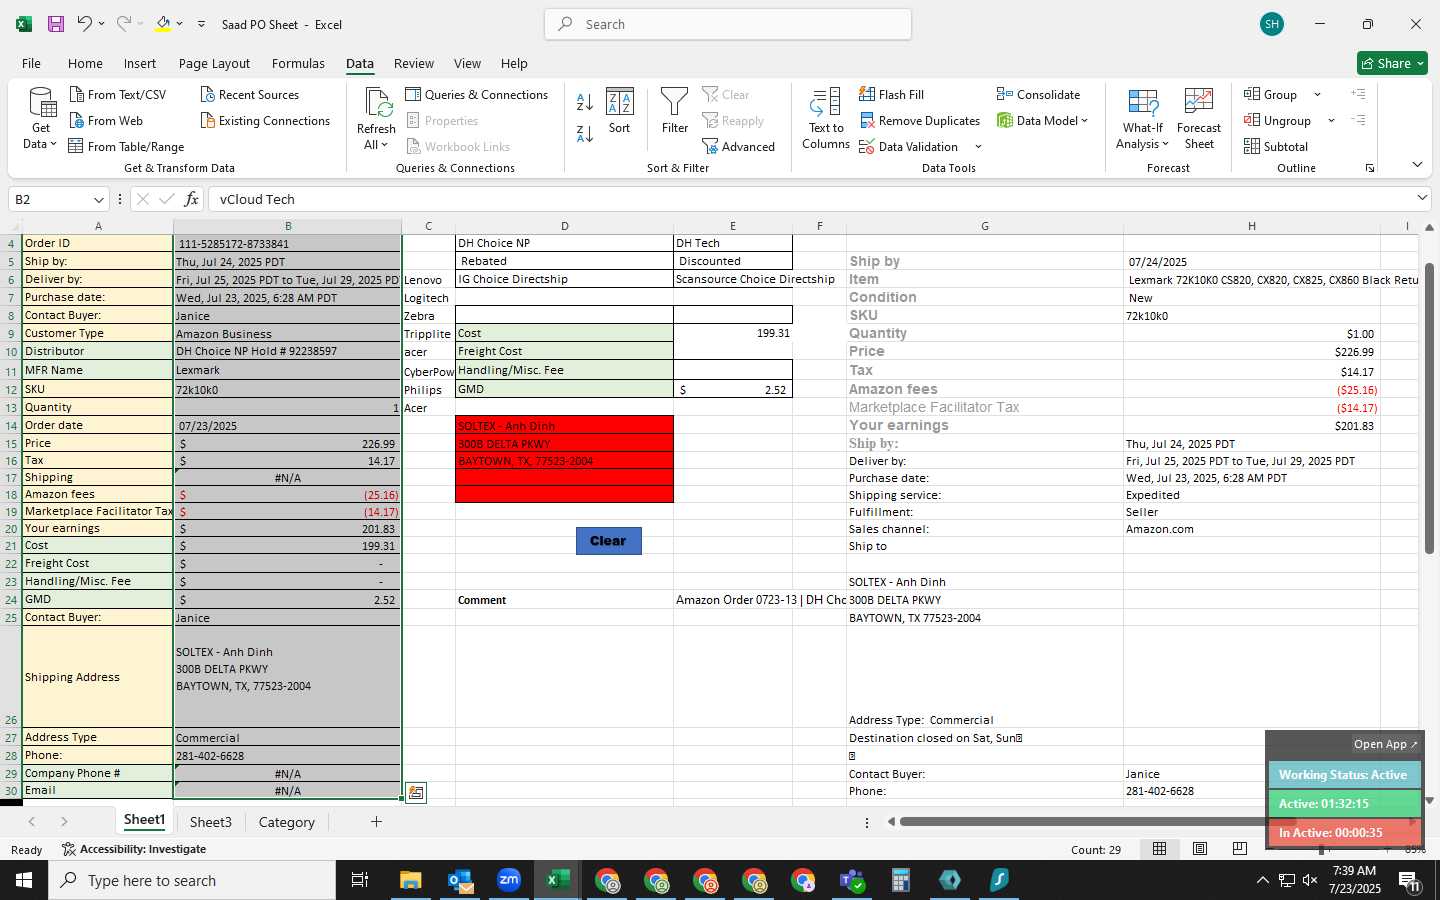Click Remove Duplicates

(x=919, y=121)
